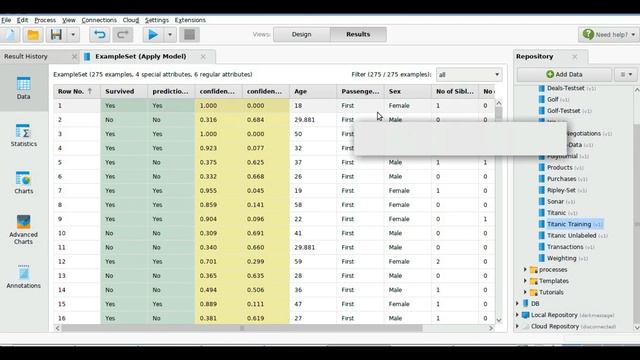Open the Connections menu
The height and width of the screenshot is (360, 640).
99,20
